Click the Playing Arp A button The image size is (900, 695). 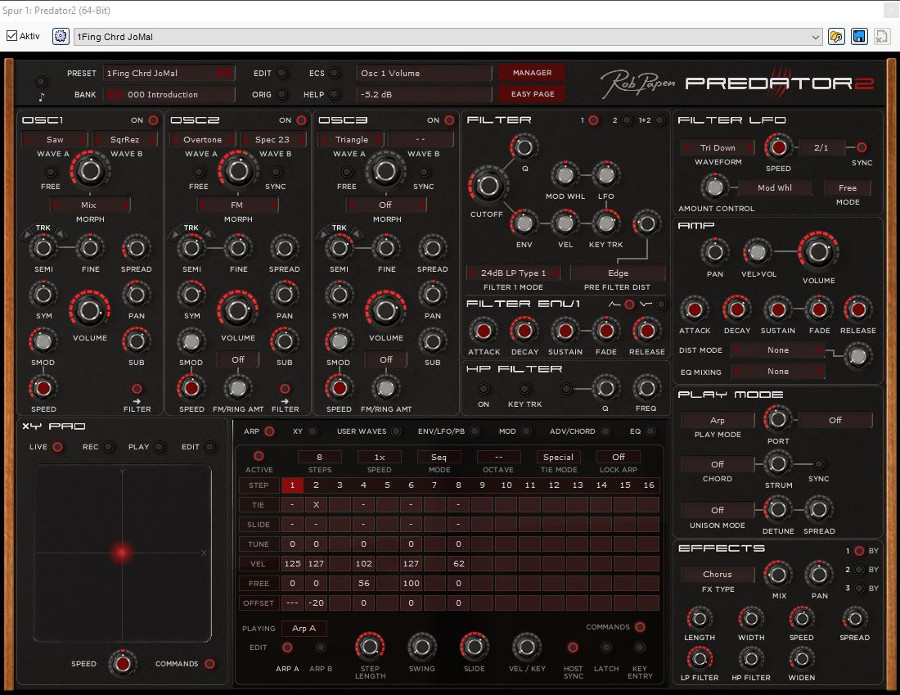(x=304, y=628)
